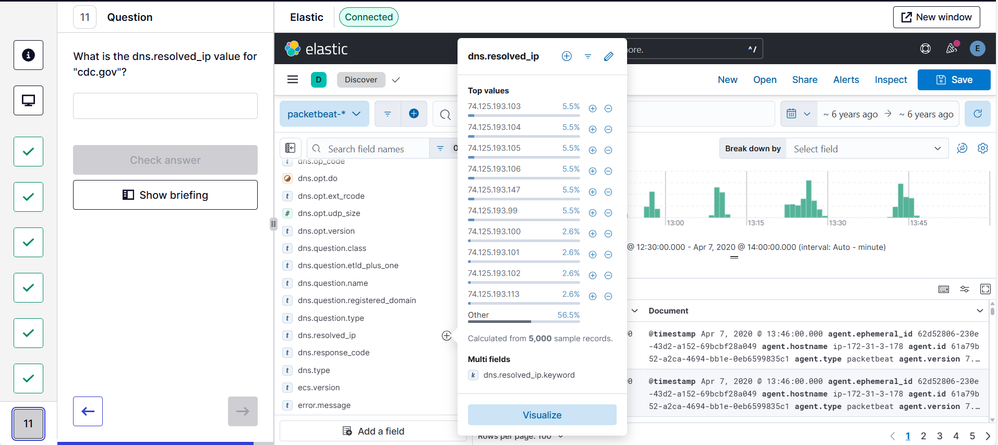Screen dimensions: 998x445
Task: Click the answer input field
Action: coord(165,106)
